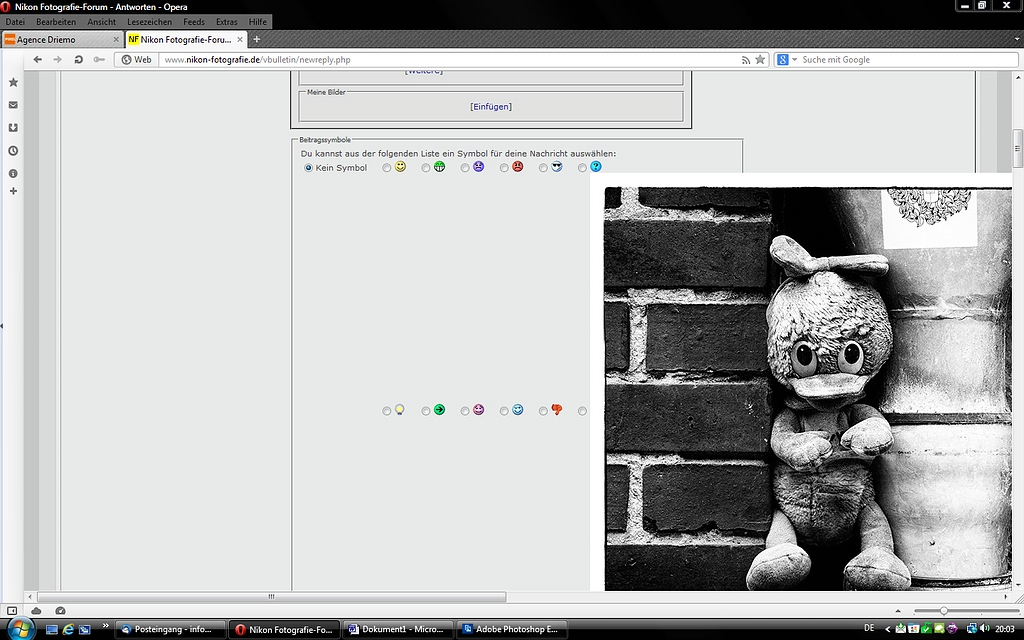
Task: Add a panel with the sidebar plus
Action: pos(13,191)
